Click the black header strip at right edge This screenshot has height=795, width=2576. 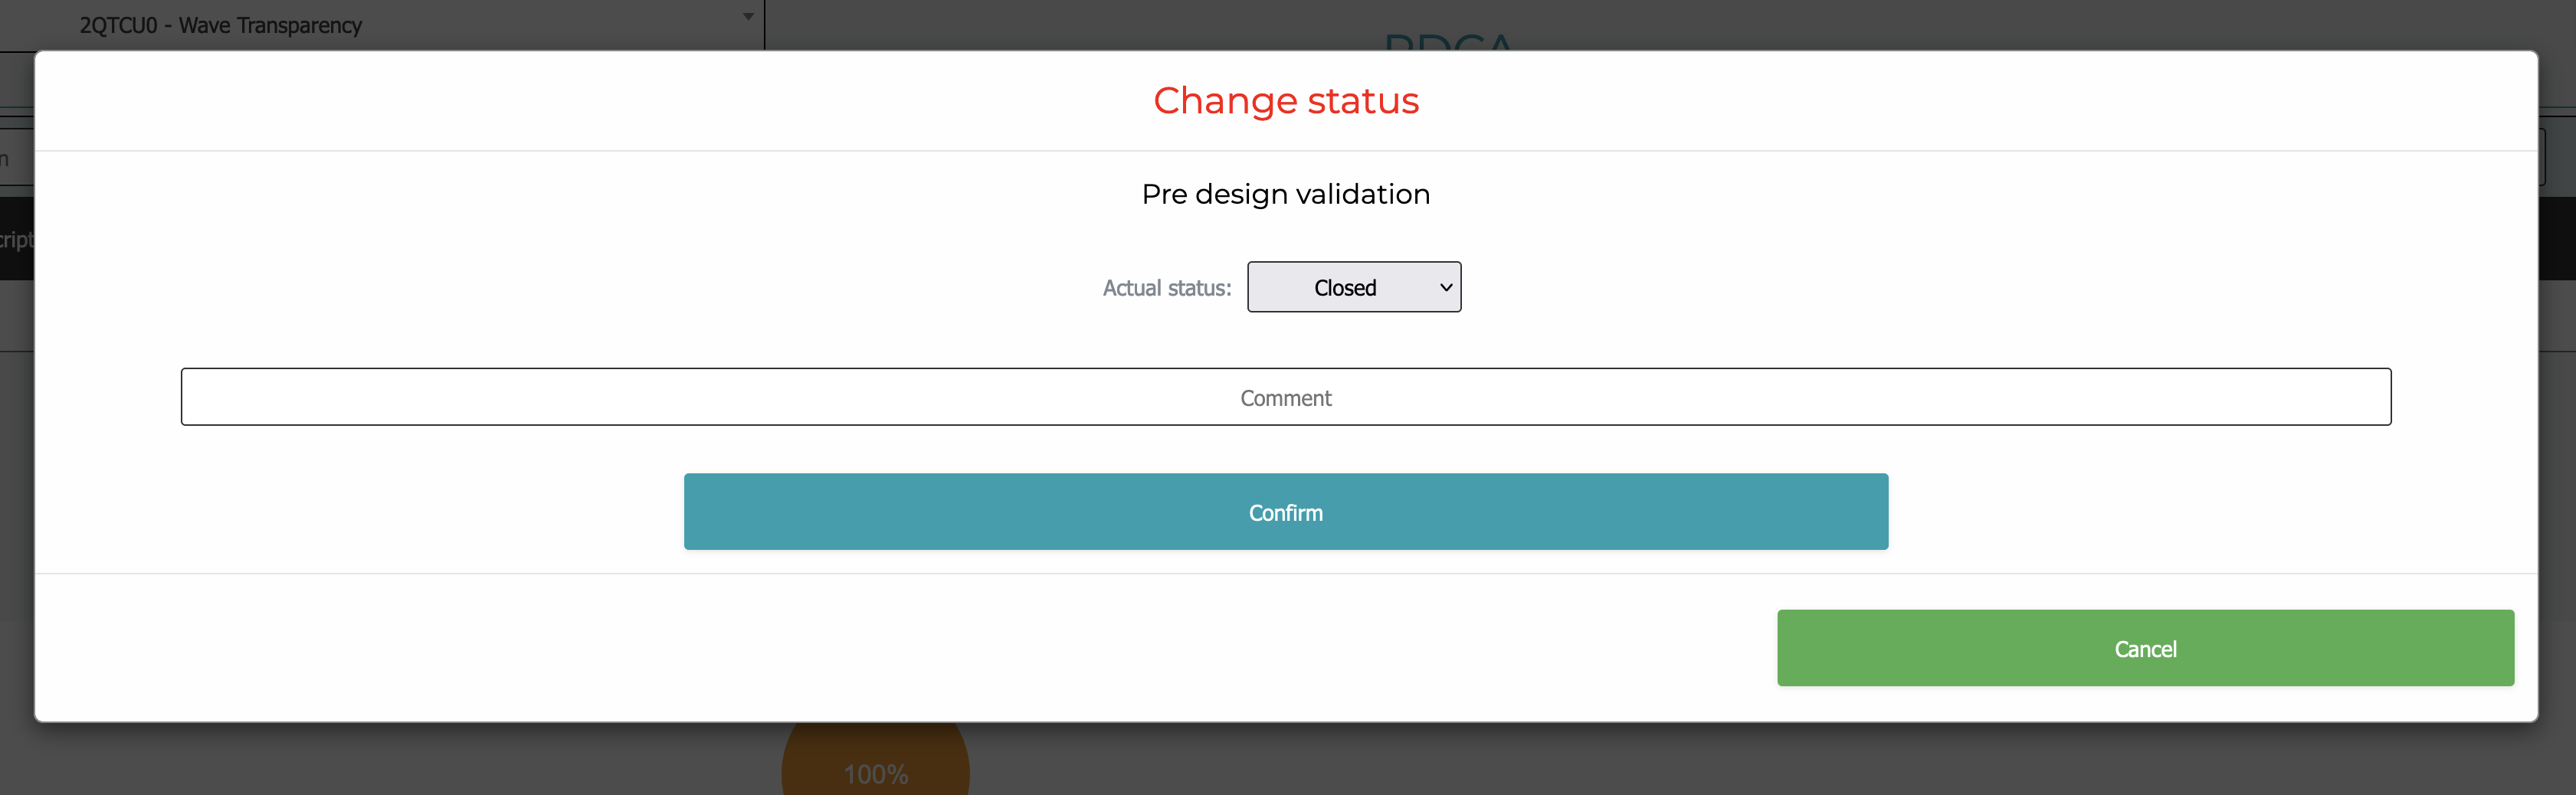coord(2557,238)
